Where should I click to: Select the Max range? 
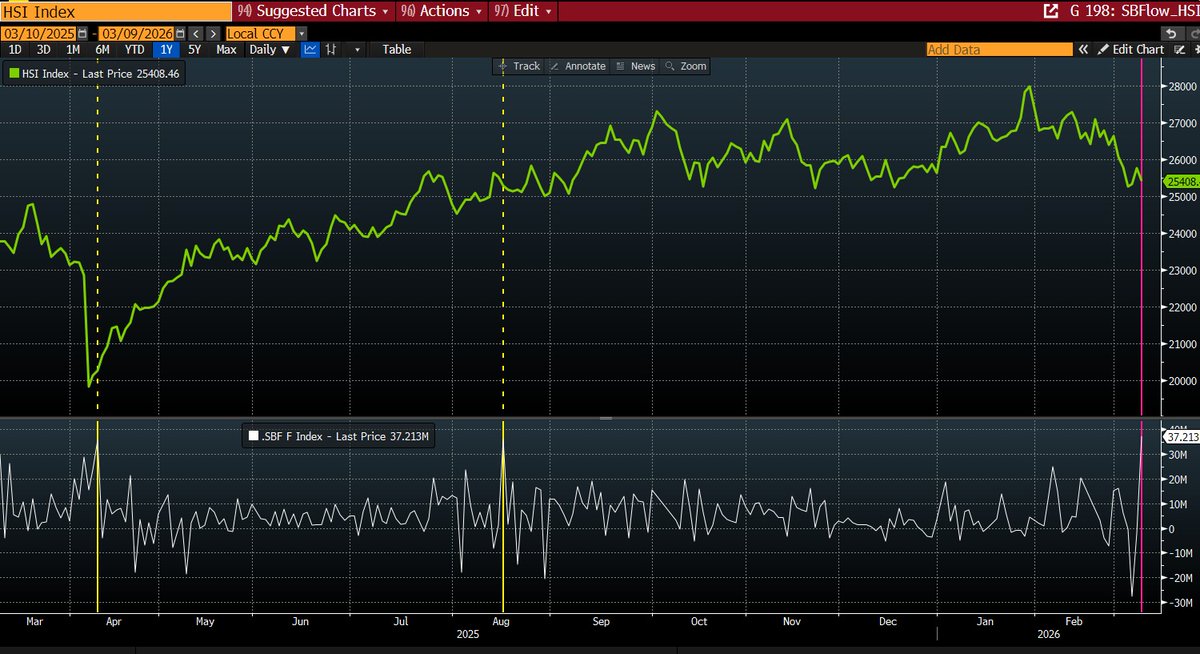coord(226,49)
